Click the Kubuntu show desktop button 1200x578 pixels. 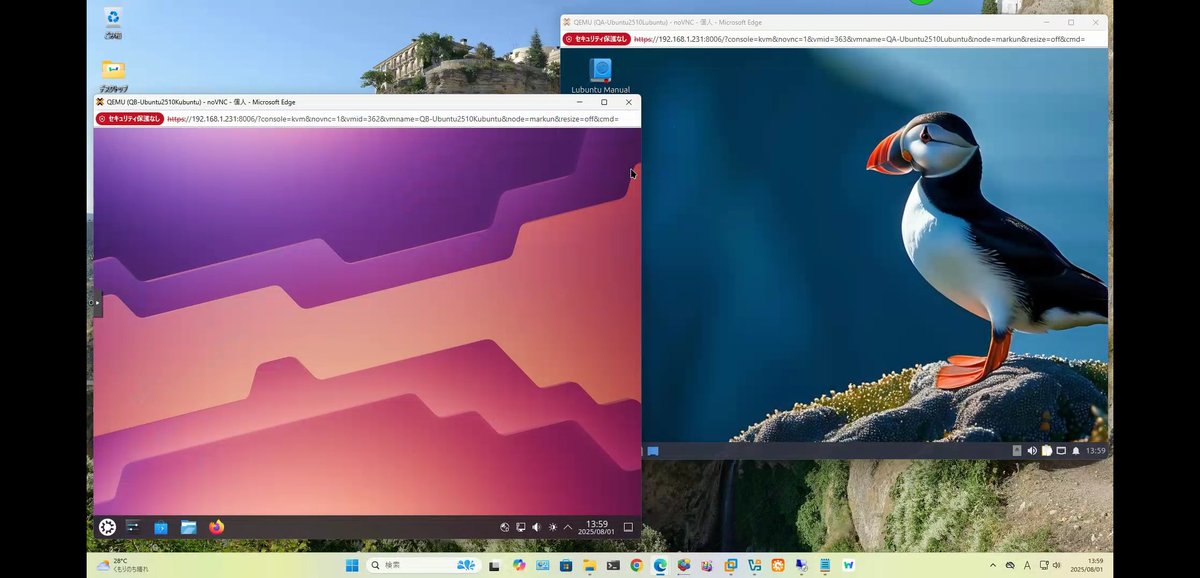pyautogui.click(x=628, y=527)
